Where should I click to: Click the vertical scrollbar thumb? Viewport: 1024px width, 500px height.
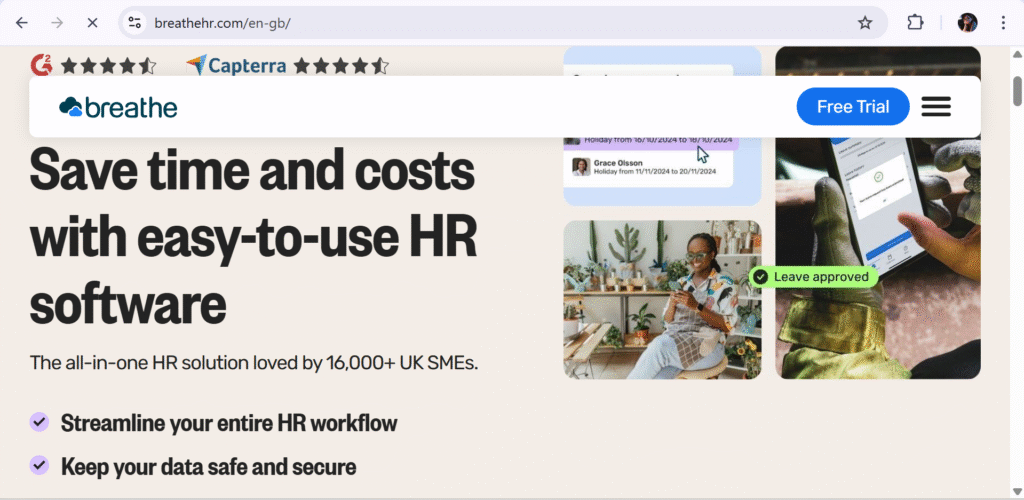(1017, 91)
